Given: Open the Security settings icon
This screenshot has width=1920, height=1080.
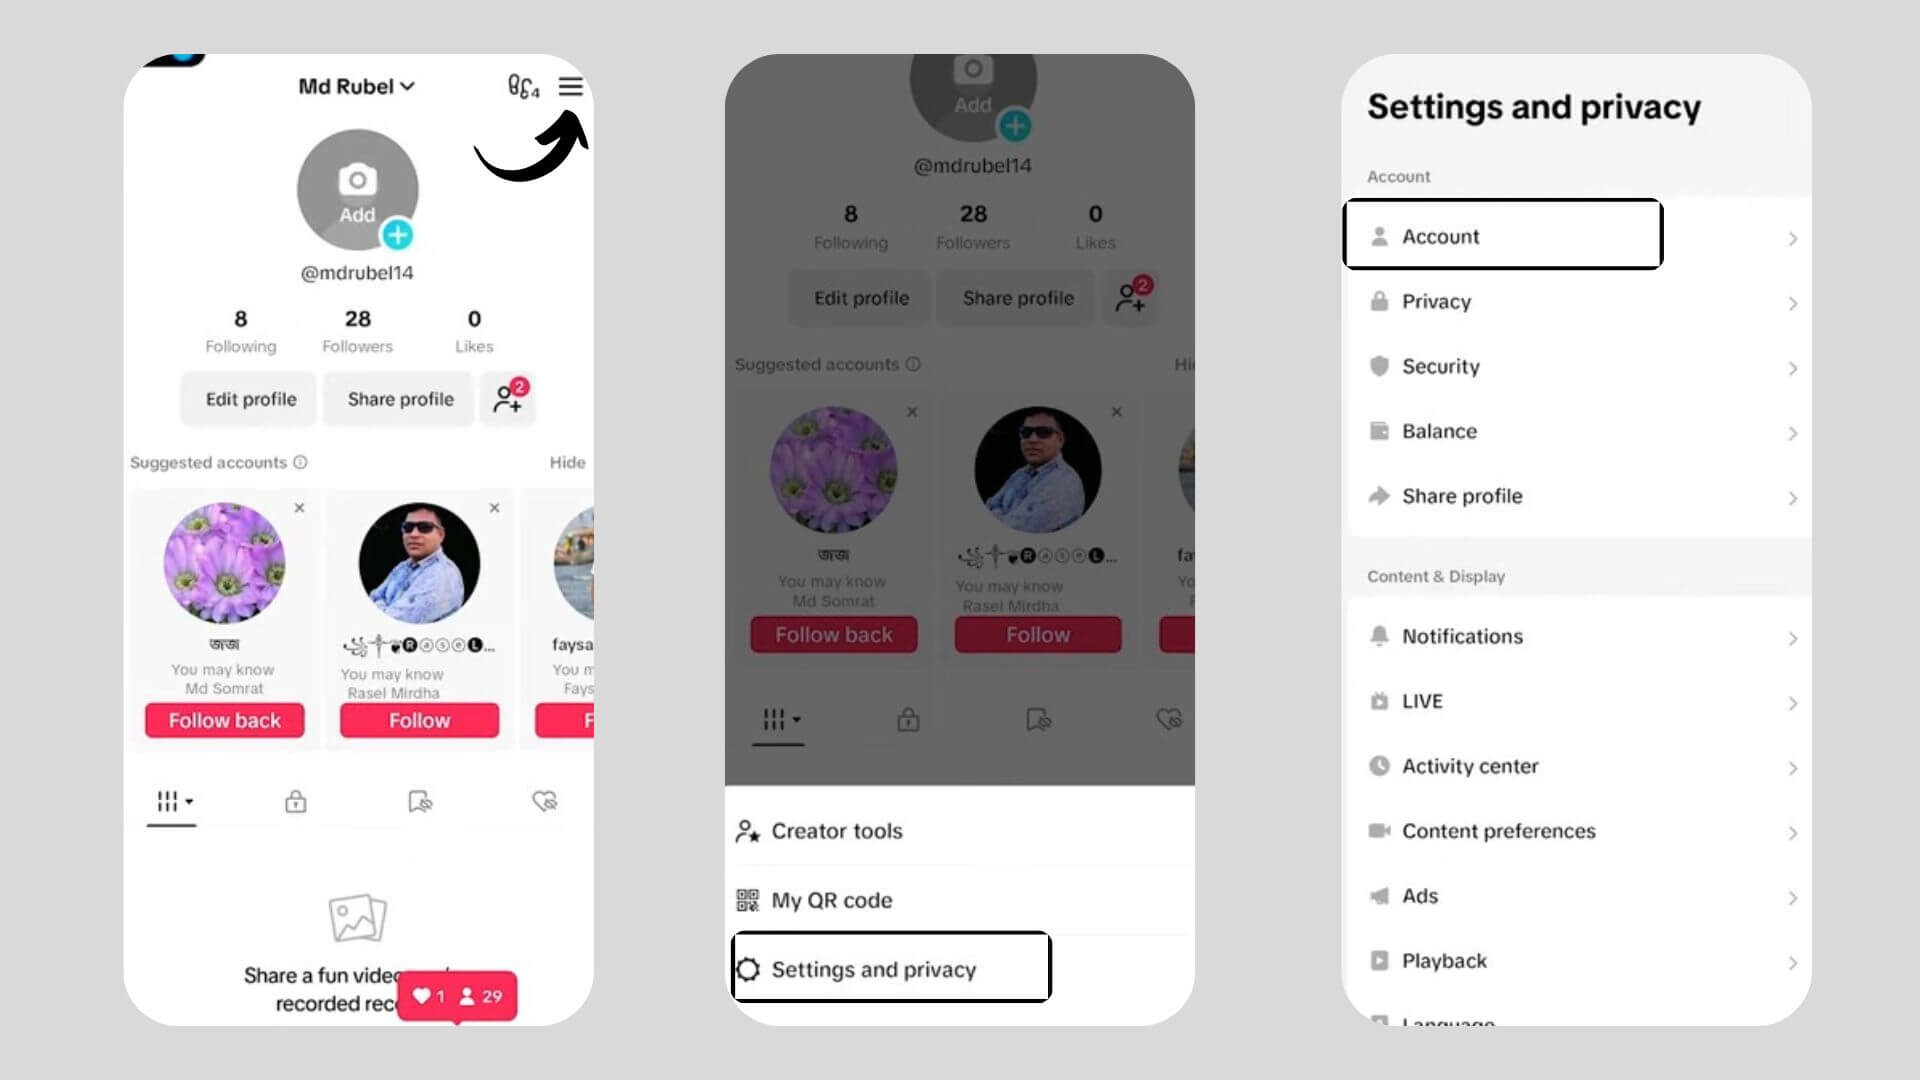Looking at the screenshot, I should (1379, 365).
